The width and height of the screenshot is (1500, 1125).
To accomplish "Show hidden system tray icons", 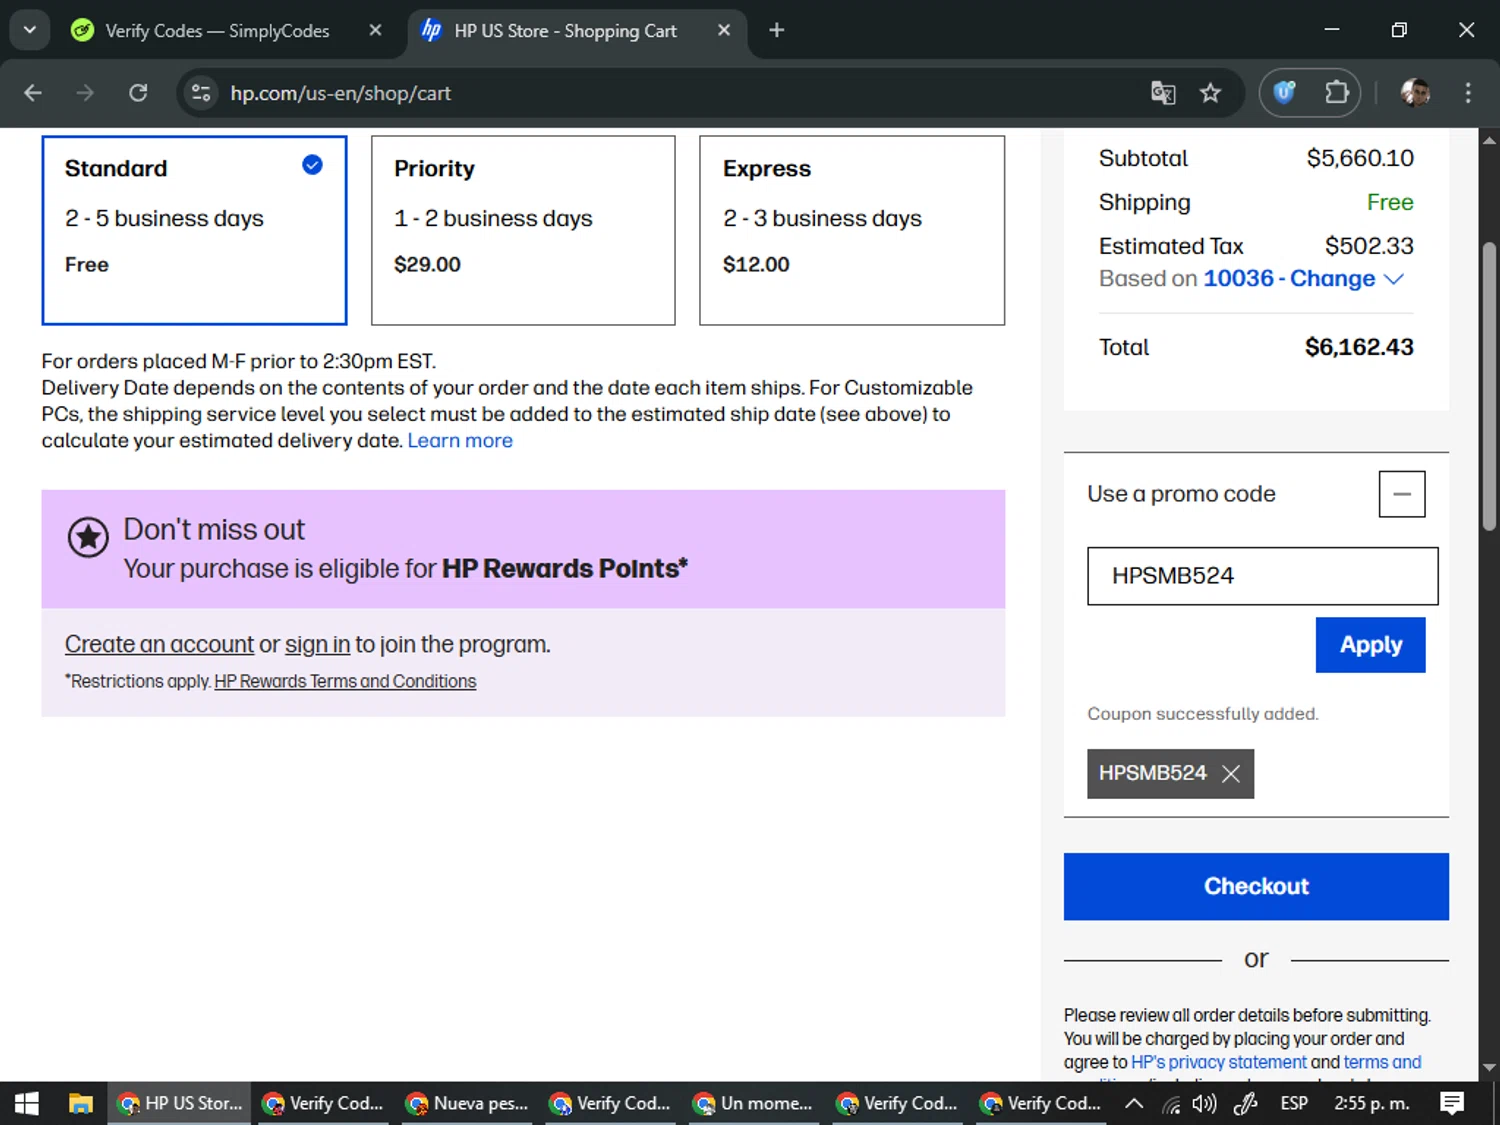I will point(1133,1103).
